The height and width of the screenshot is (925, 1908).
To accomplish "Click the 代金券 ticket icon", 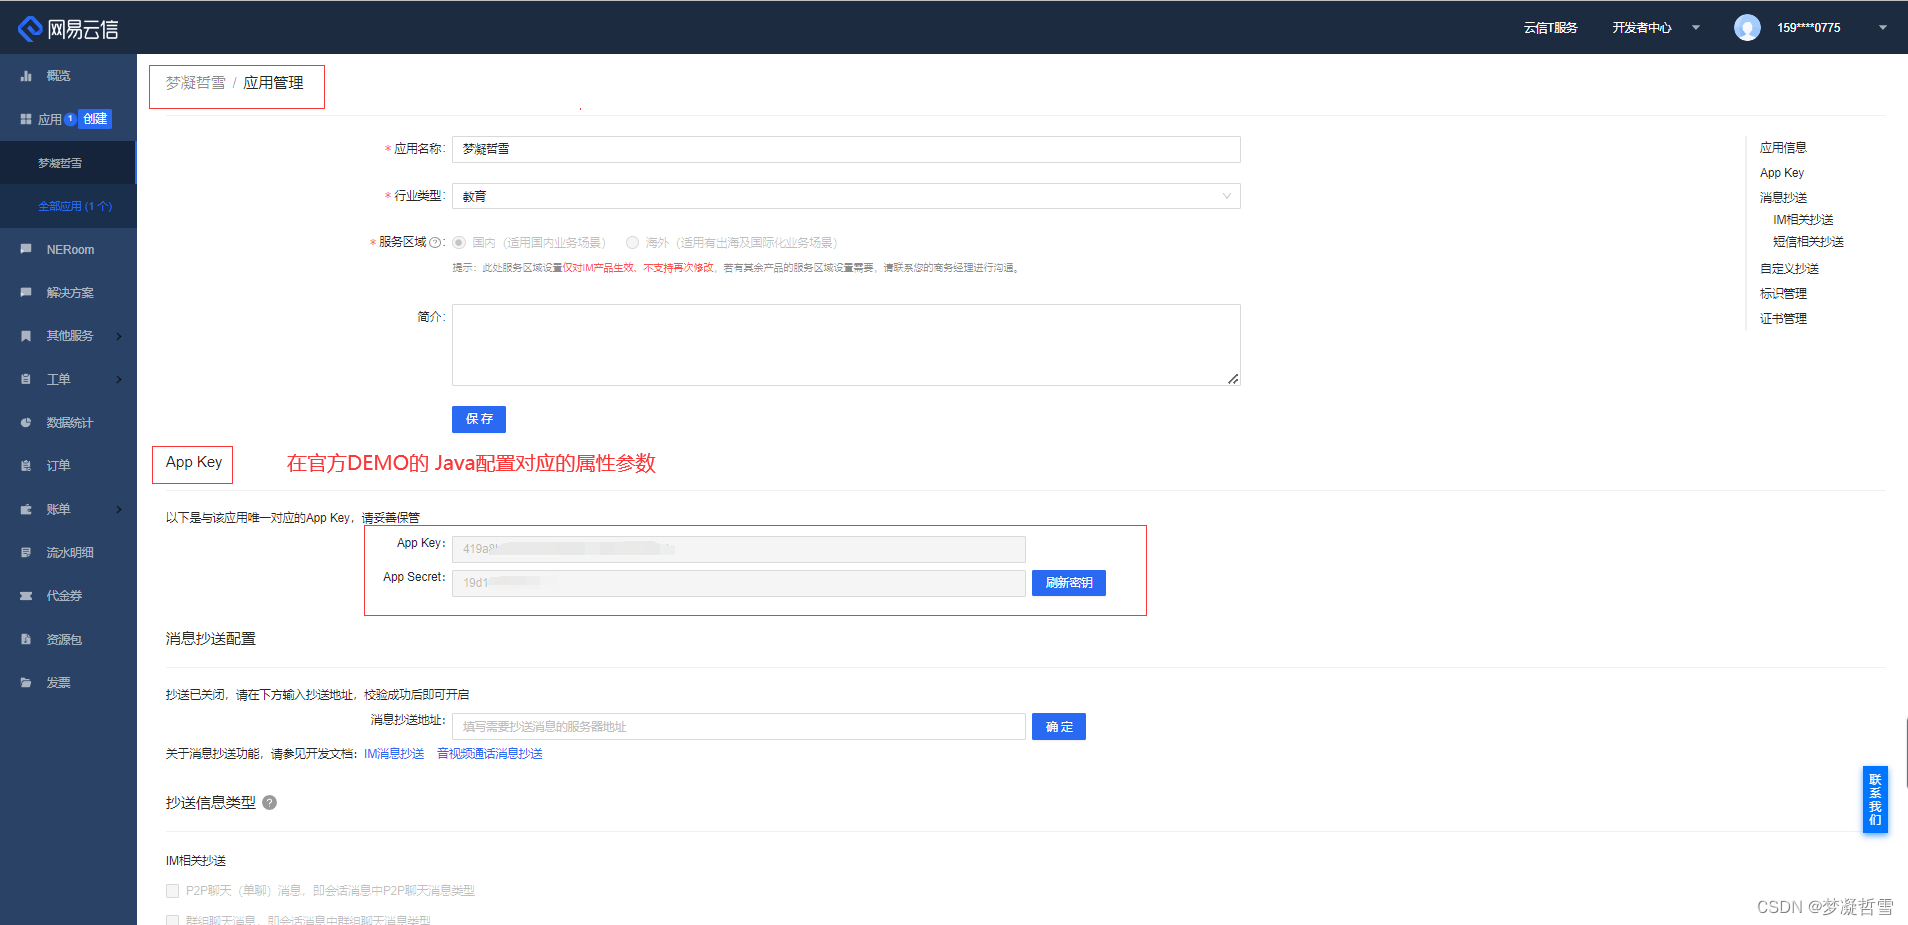I will (26, 596).
